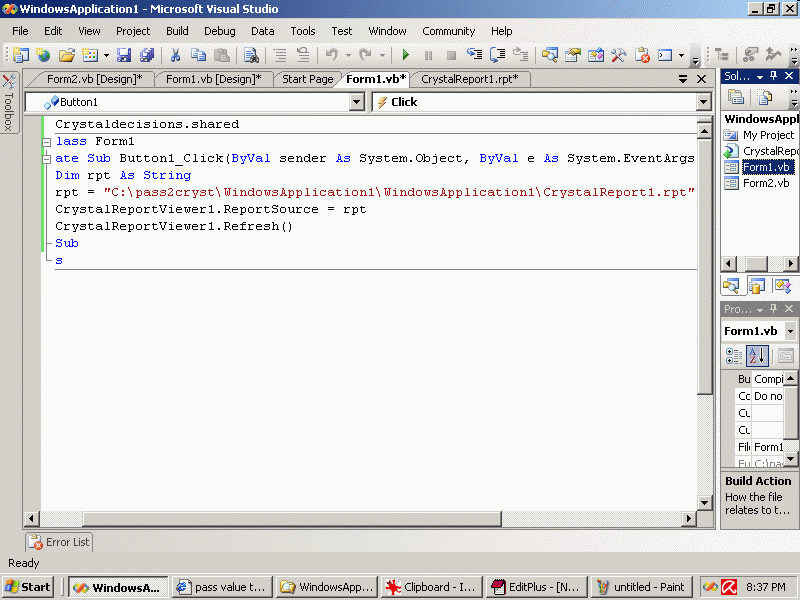Click the Data Sources bottom panel tab
The image size is (800, 600).
click(757, 286)
